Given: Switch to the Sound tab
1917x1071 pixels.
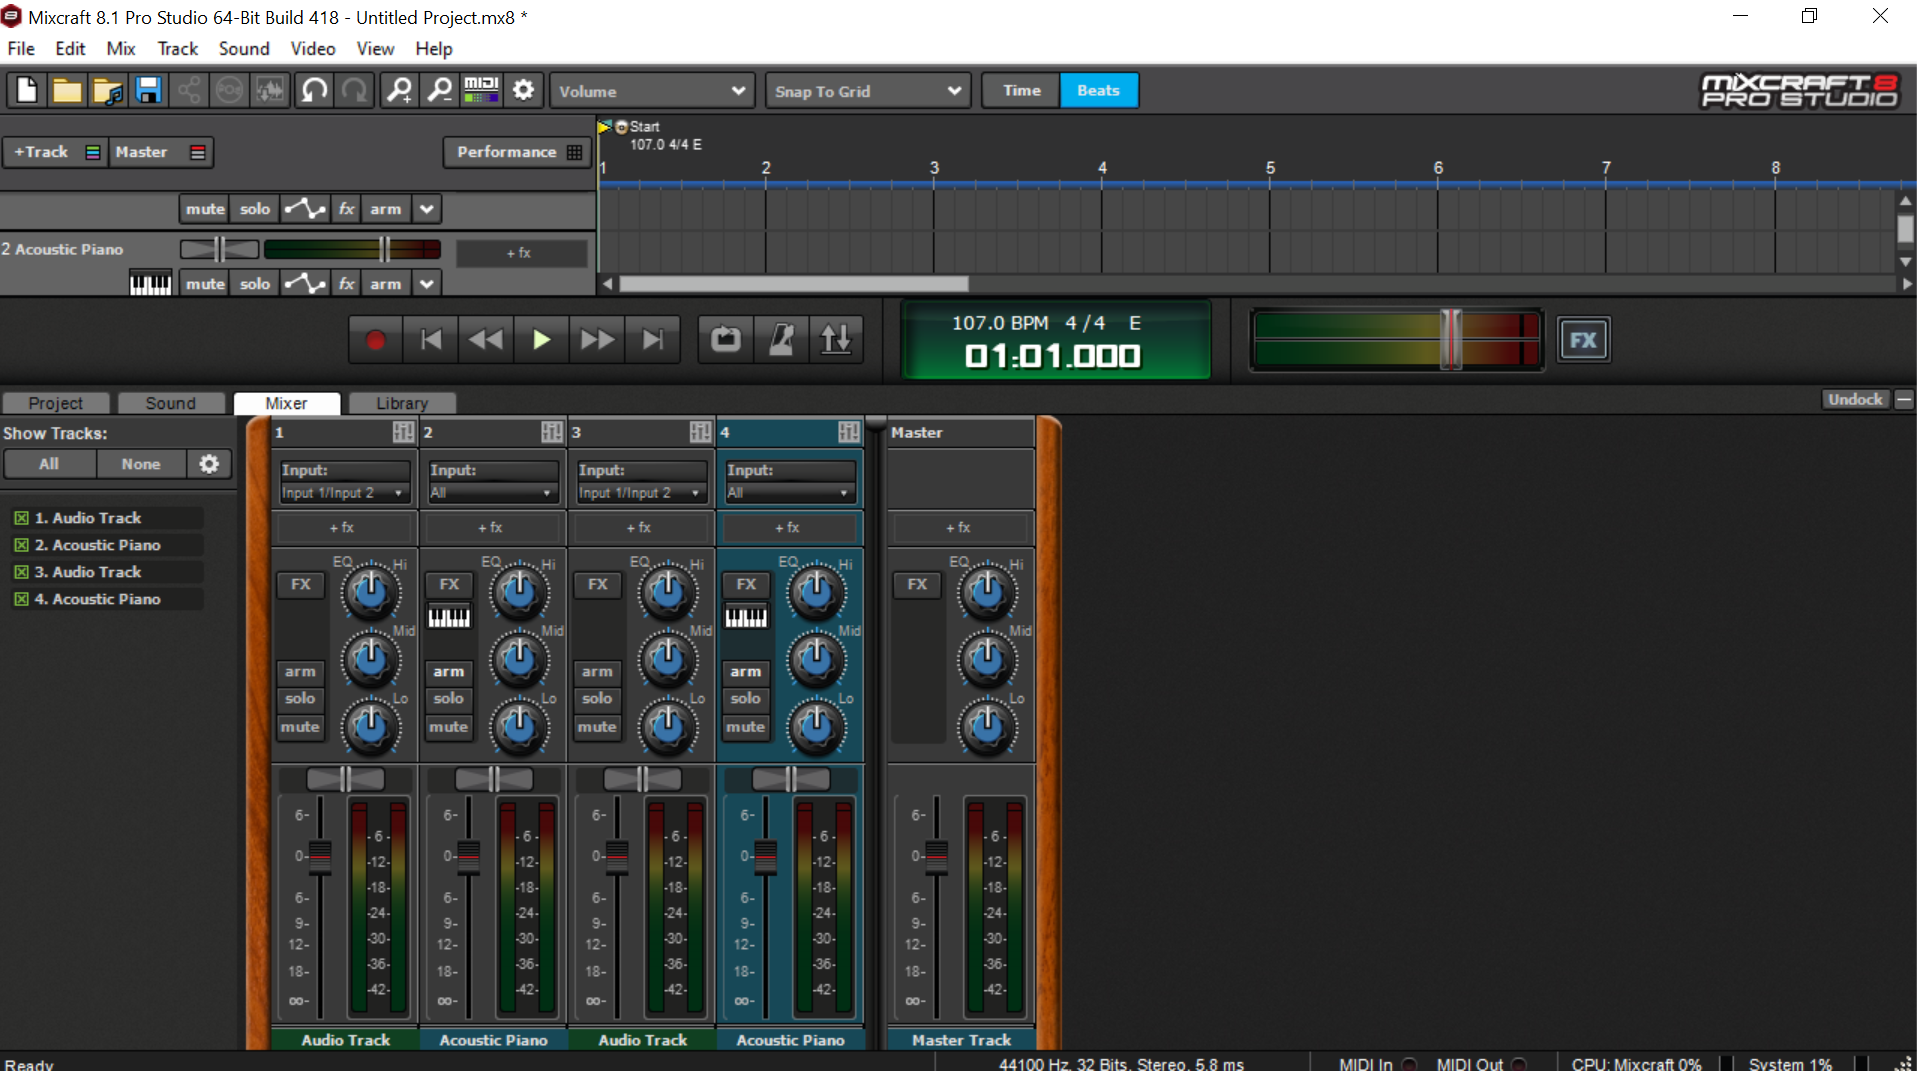Looking at the screenshot, I should coord(171,403).
